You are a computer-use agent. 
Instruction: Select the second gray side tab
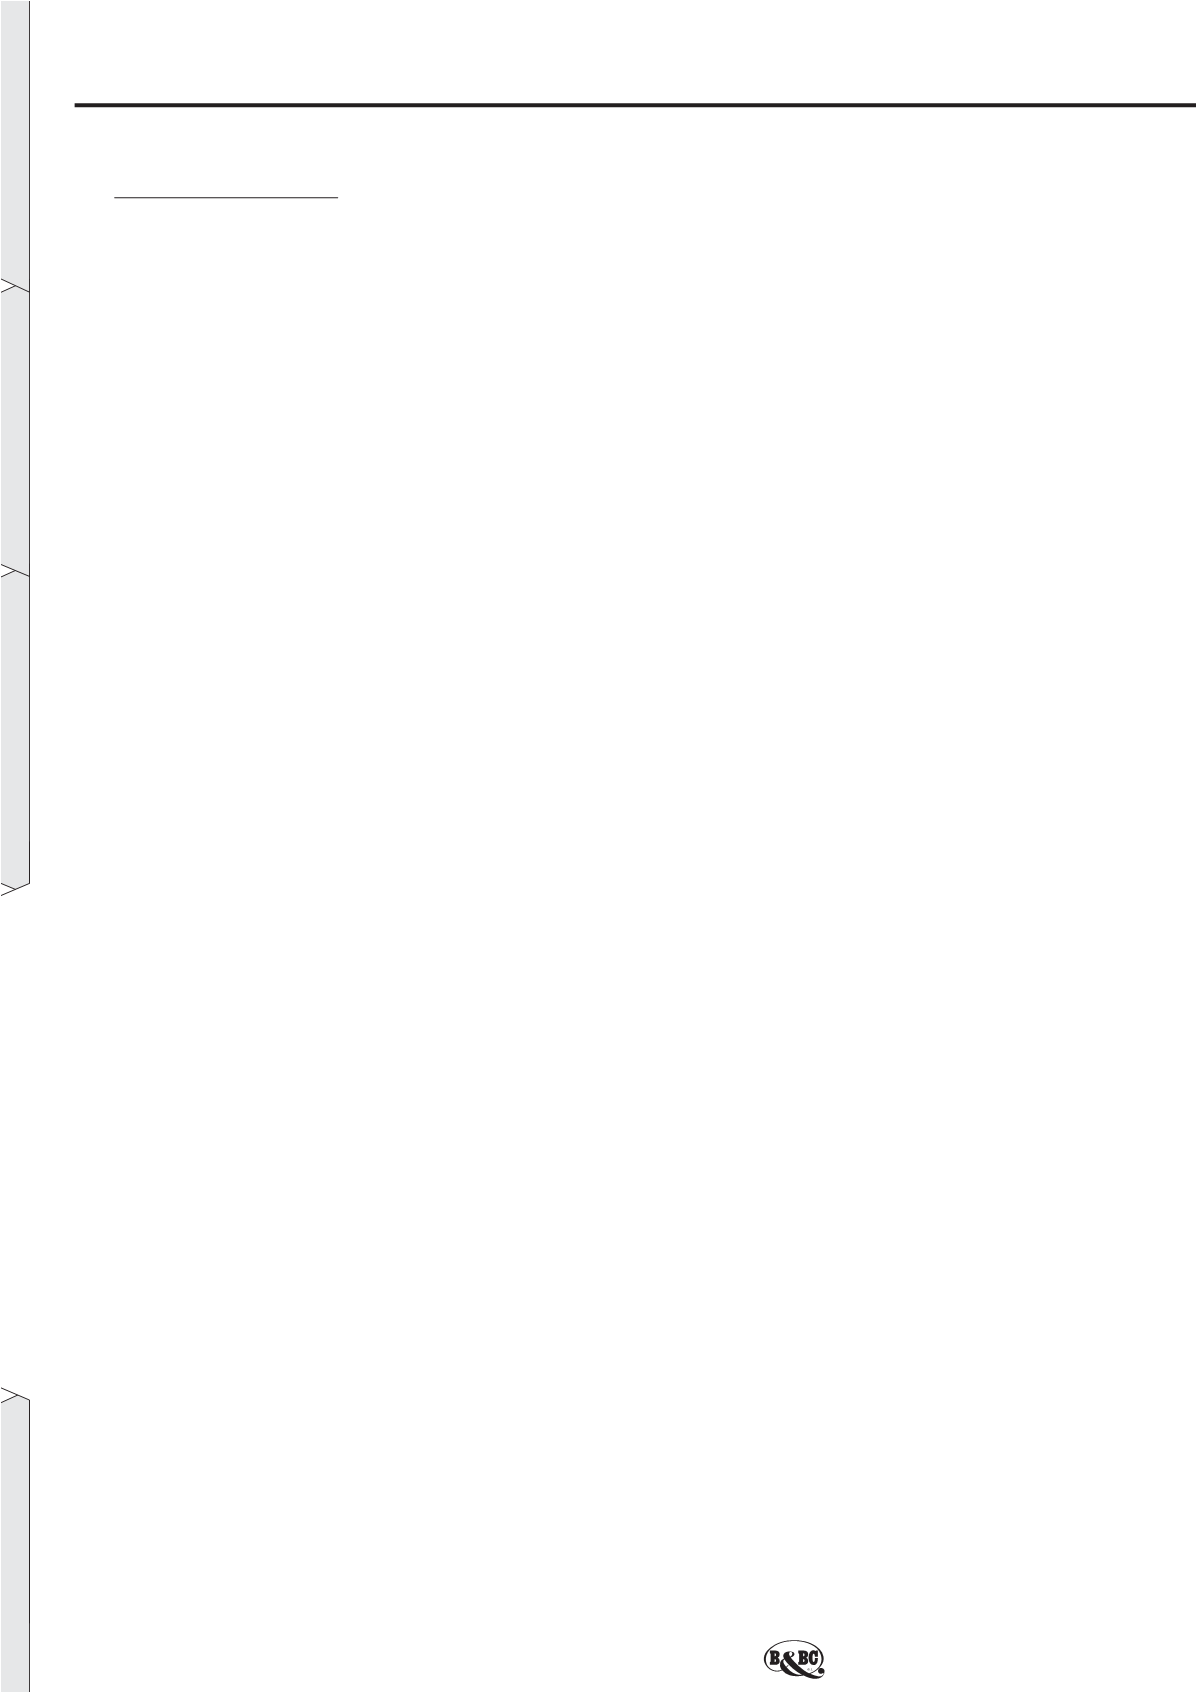coord(15,428)
